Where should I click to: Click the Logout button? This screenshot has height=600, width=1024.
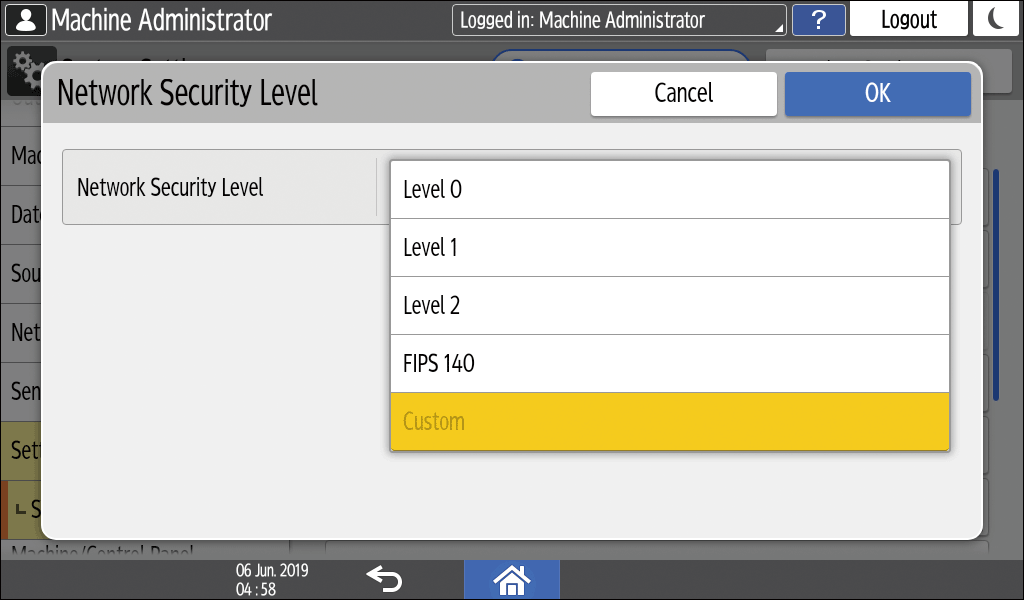pos(908,20)
